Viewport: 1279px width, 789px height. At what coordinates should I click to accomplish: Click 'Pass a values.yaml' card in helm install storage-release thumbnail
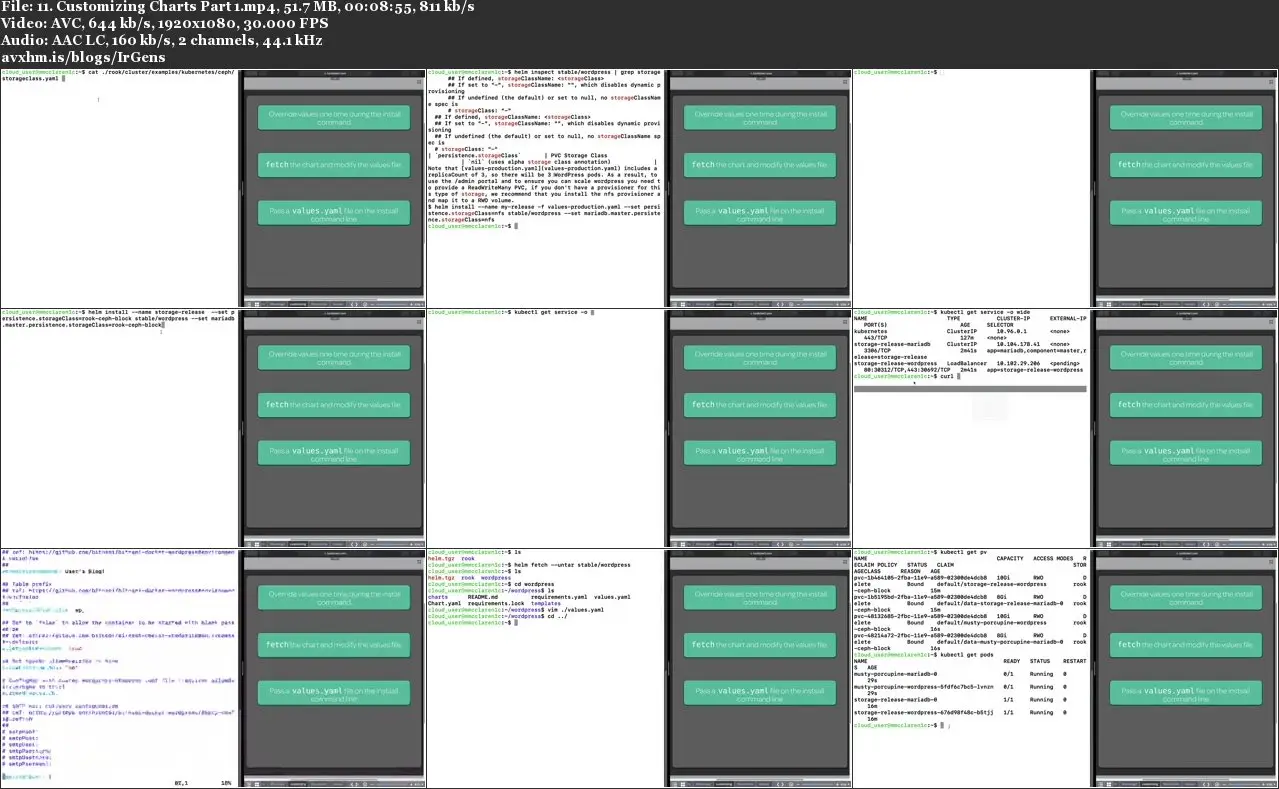click(334, 452)
